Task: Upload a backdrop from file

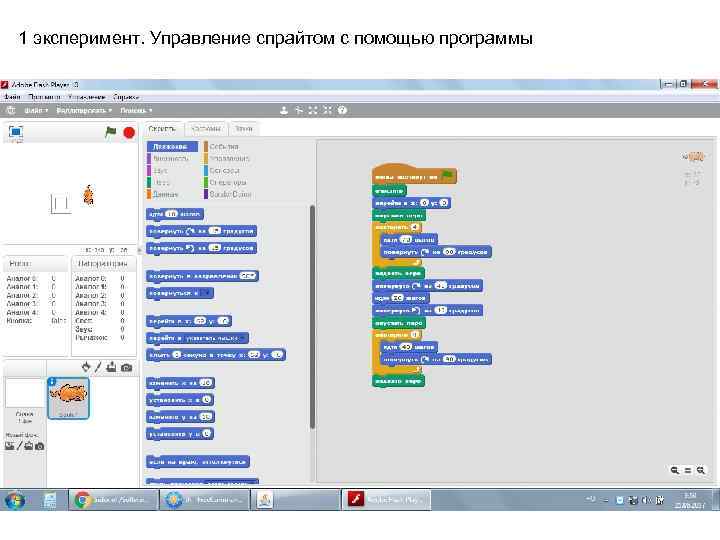Action: click(28, 446)
